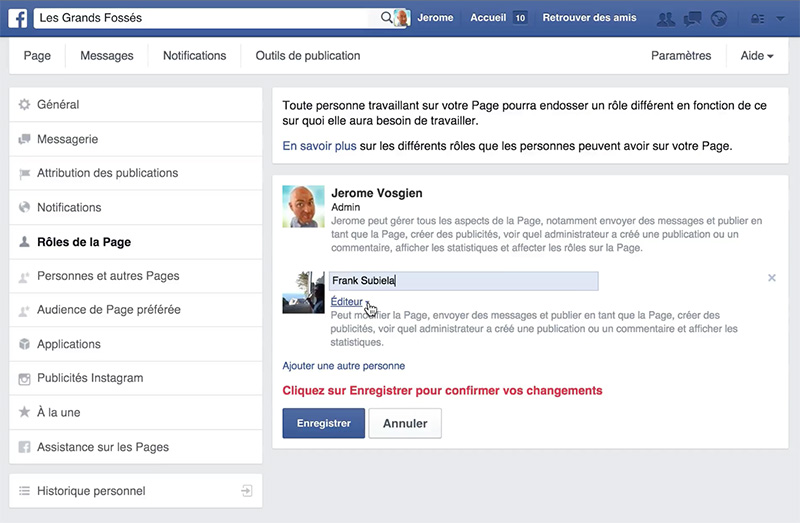Select Applications in settings sidebar
The image size is (800, 523).
(136, 344)
